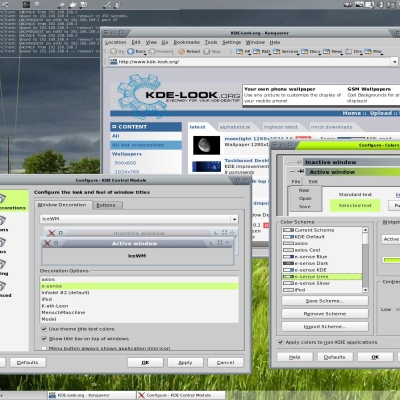Click Save Scheme button
The height and width of the screenshot is (400, 400).
click(x=325, y=301)
